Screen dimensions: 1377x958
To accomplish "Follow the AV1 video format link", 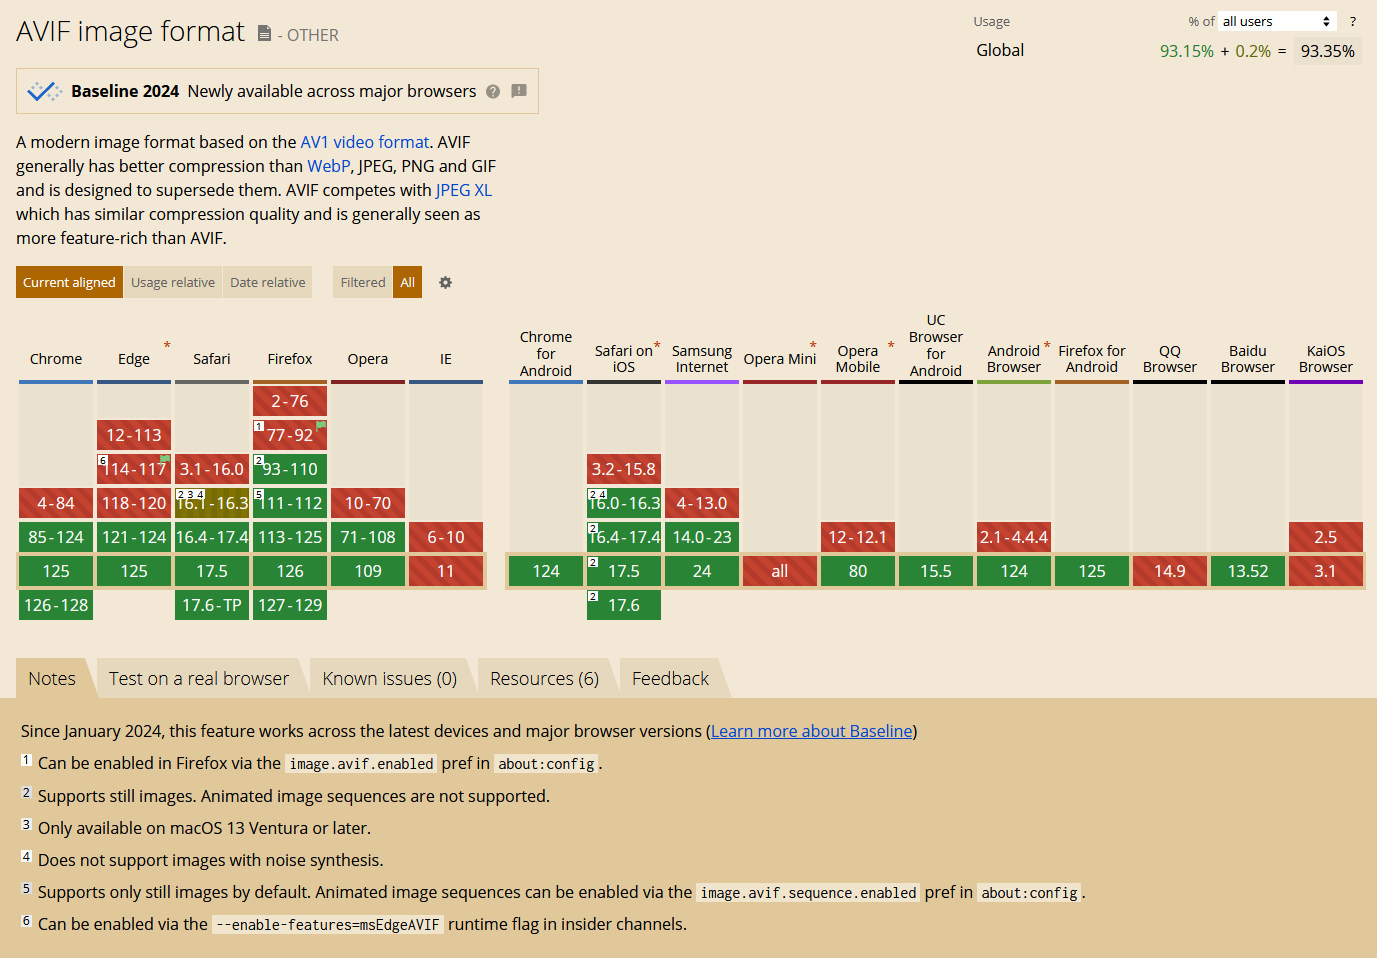I will pyautogui.click(x=365, y=142).
